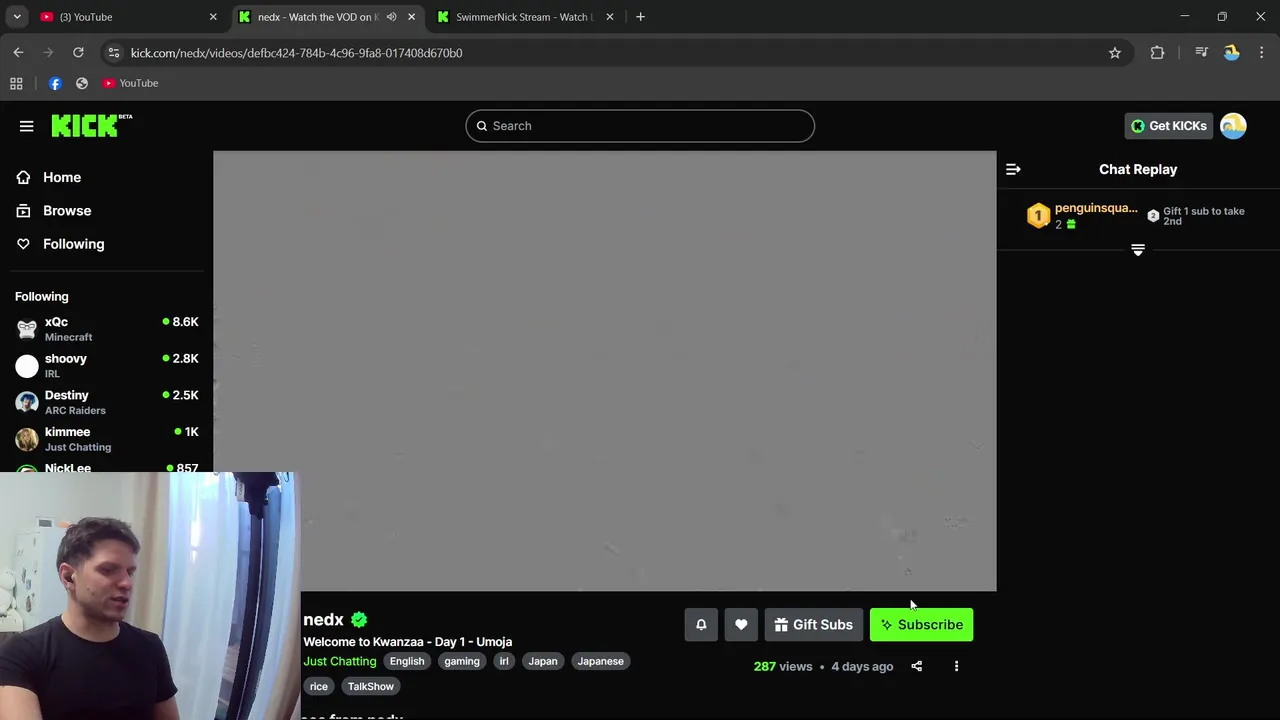Image resolution: width=1280 pixels, height=720 pixels.
Task: Click the nedx verified badge
Action: (x=359, y=620)
